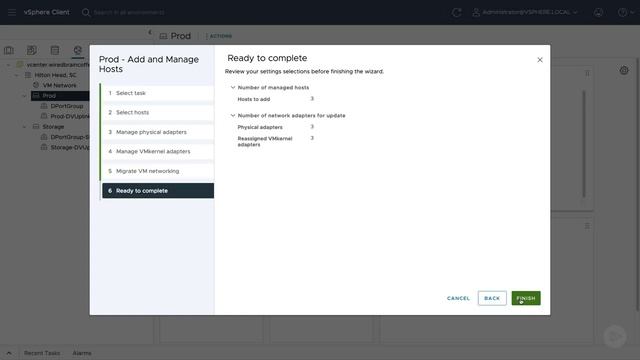The height and width of the screenshot is (360, 640).
Task: Open step 3 Manage physical adapters
Action: (x=158, y=132)
